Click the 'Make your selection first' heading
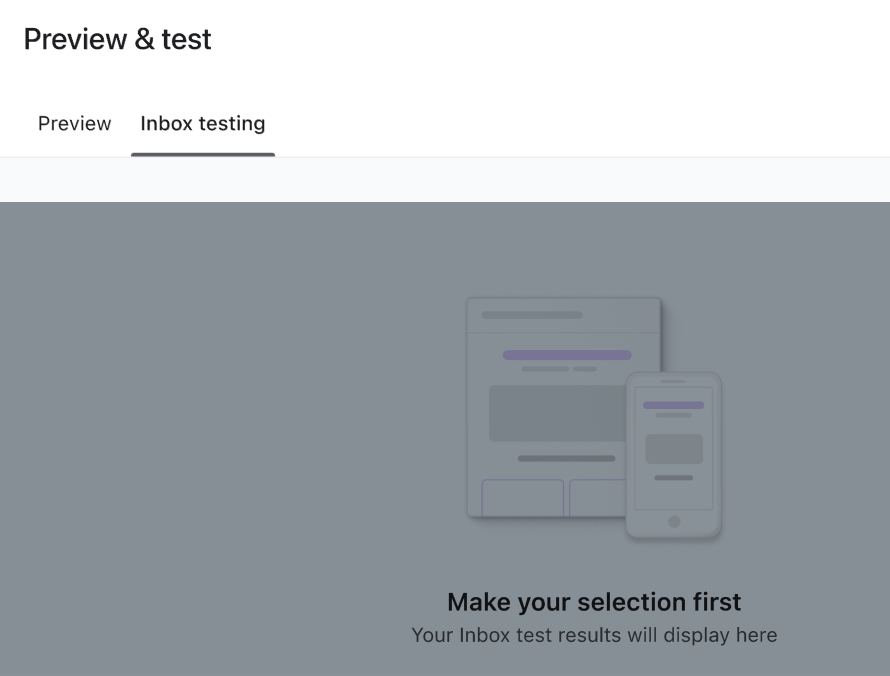The image size is (890, 676). pos(594,601)
